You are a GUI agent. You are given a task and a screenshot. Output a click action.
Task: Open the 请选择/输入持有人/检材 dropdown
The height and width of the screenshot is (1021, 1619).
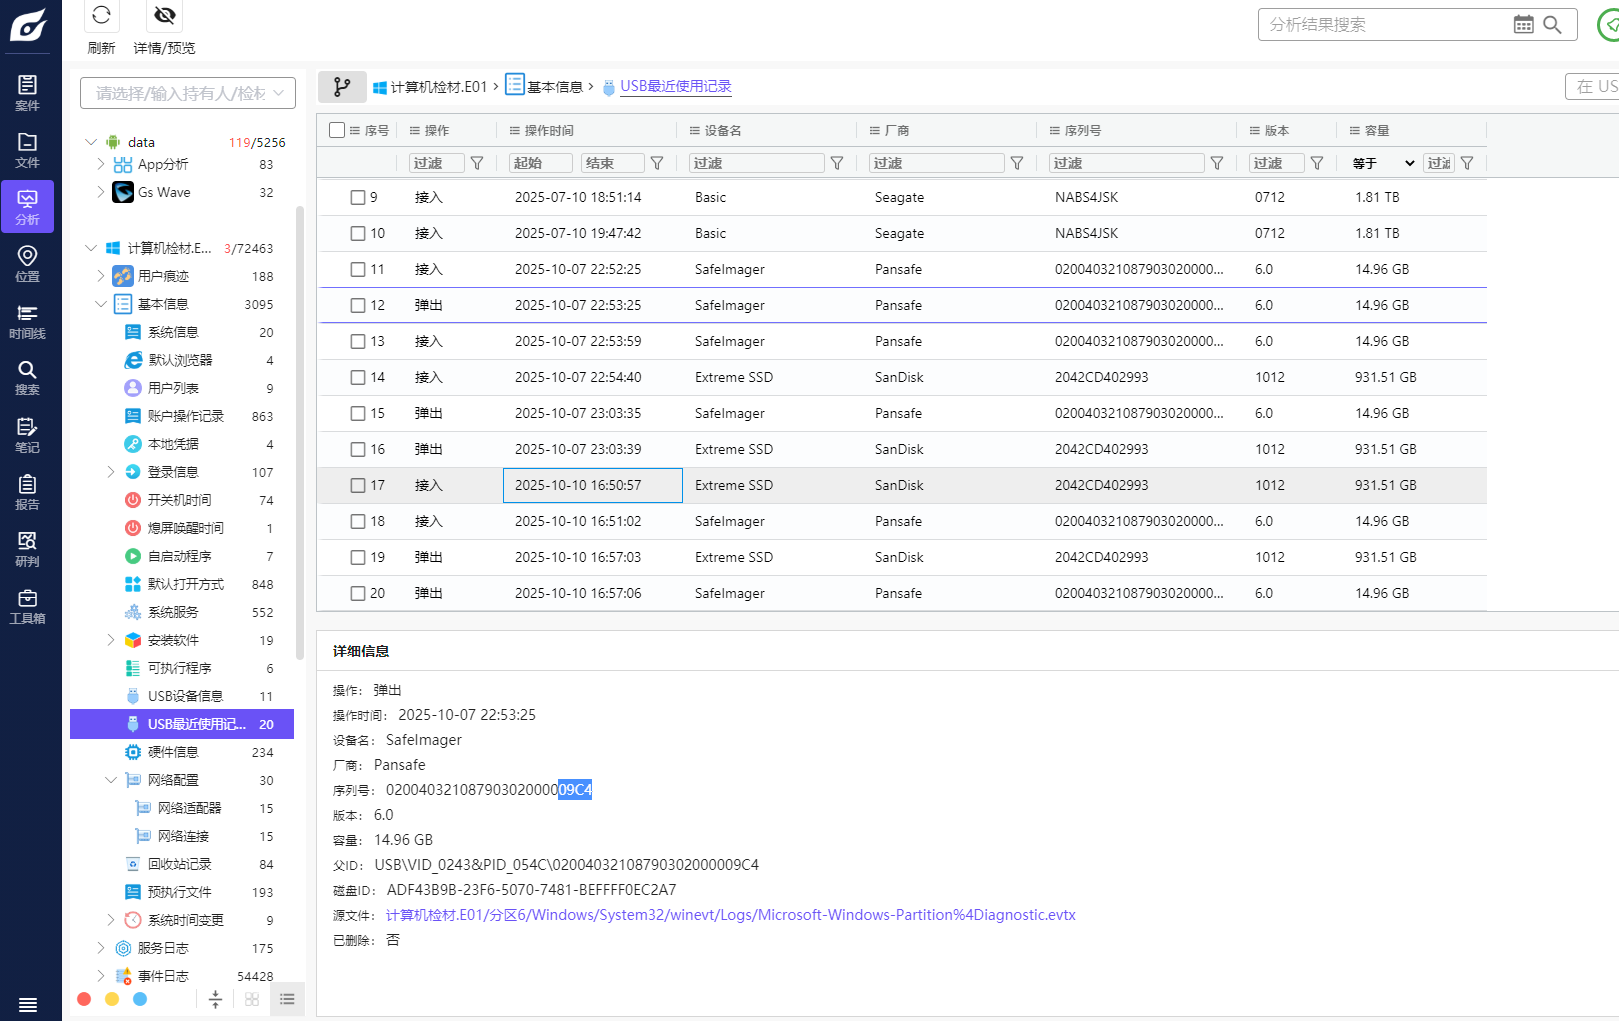[x=188, y=93]
